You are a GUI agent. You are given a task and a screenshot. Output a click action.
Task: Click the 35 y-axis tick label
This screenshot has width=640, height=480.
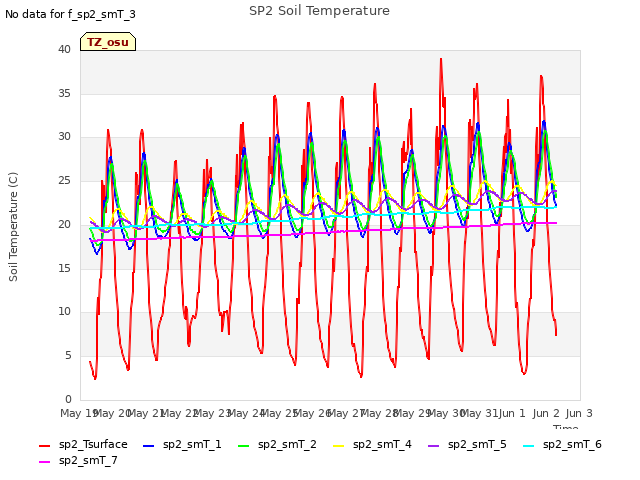point(64,93)
